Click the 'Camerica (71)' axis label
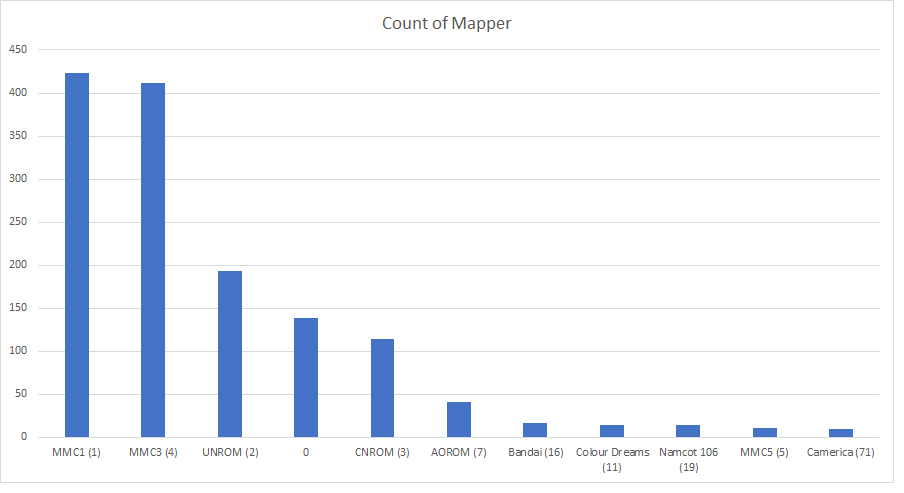The image size is (904, 493). pos(841,453)
